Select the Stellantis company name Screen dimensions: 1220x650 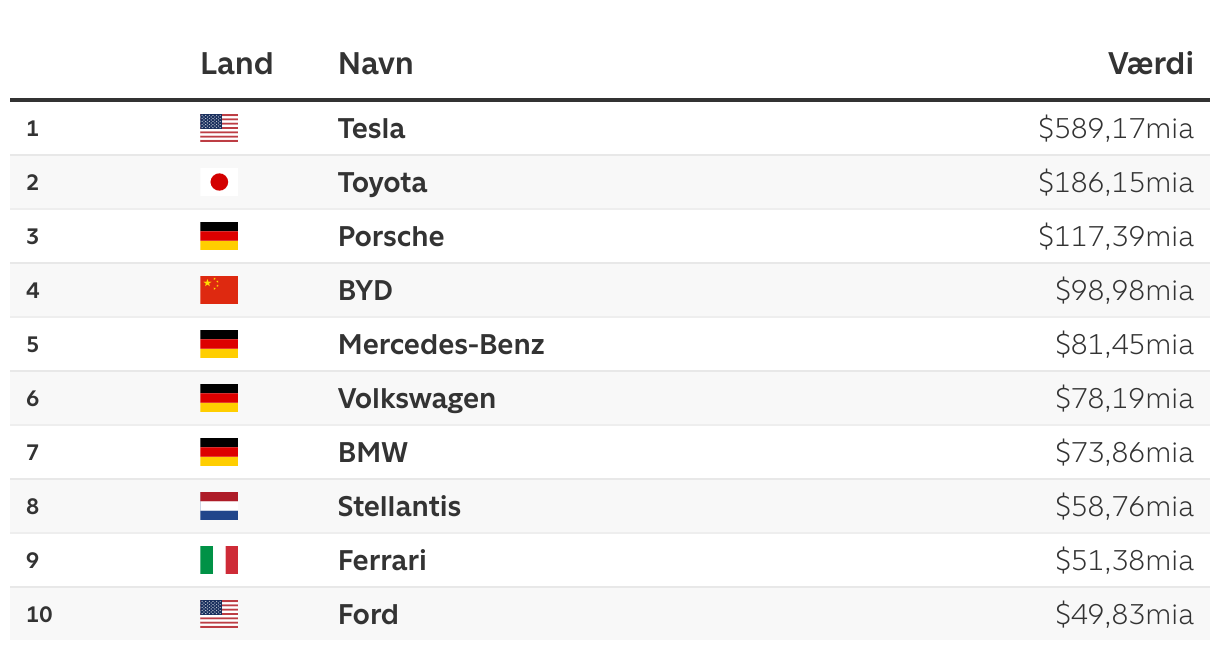coord(399,506)
